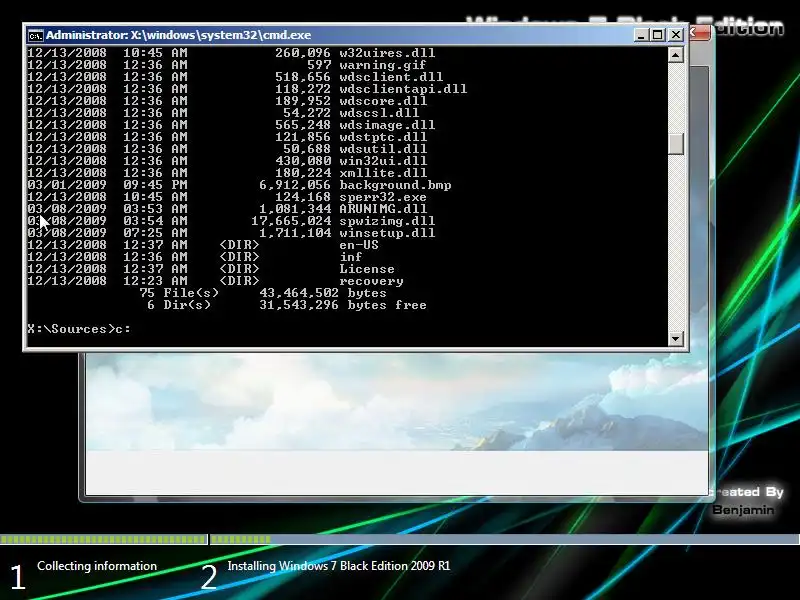The width and height of the screenshot is (800, 600).
Task: Click the wdscore.dll file entry
Action: 383,101
